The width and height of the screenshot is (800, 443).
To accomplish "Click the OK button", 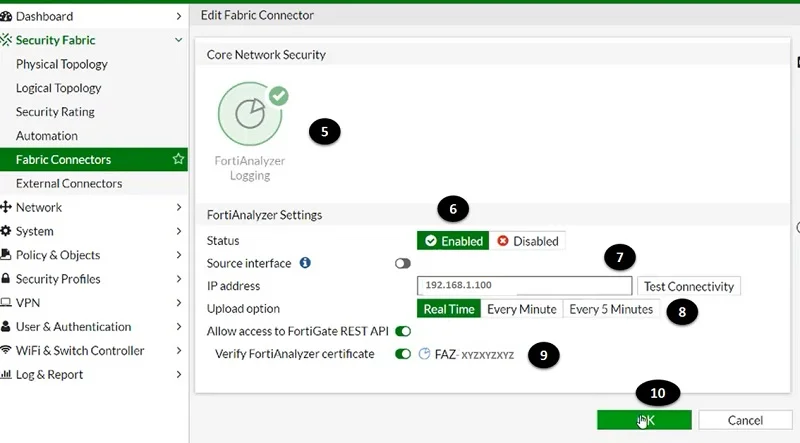I will tap(644, 420).
